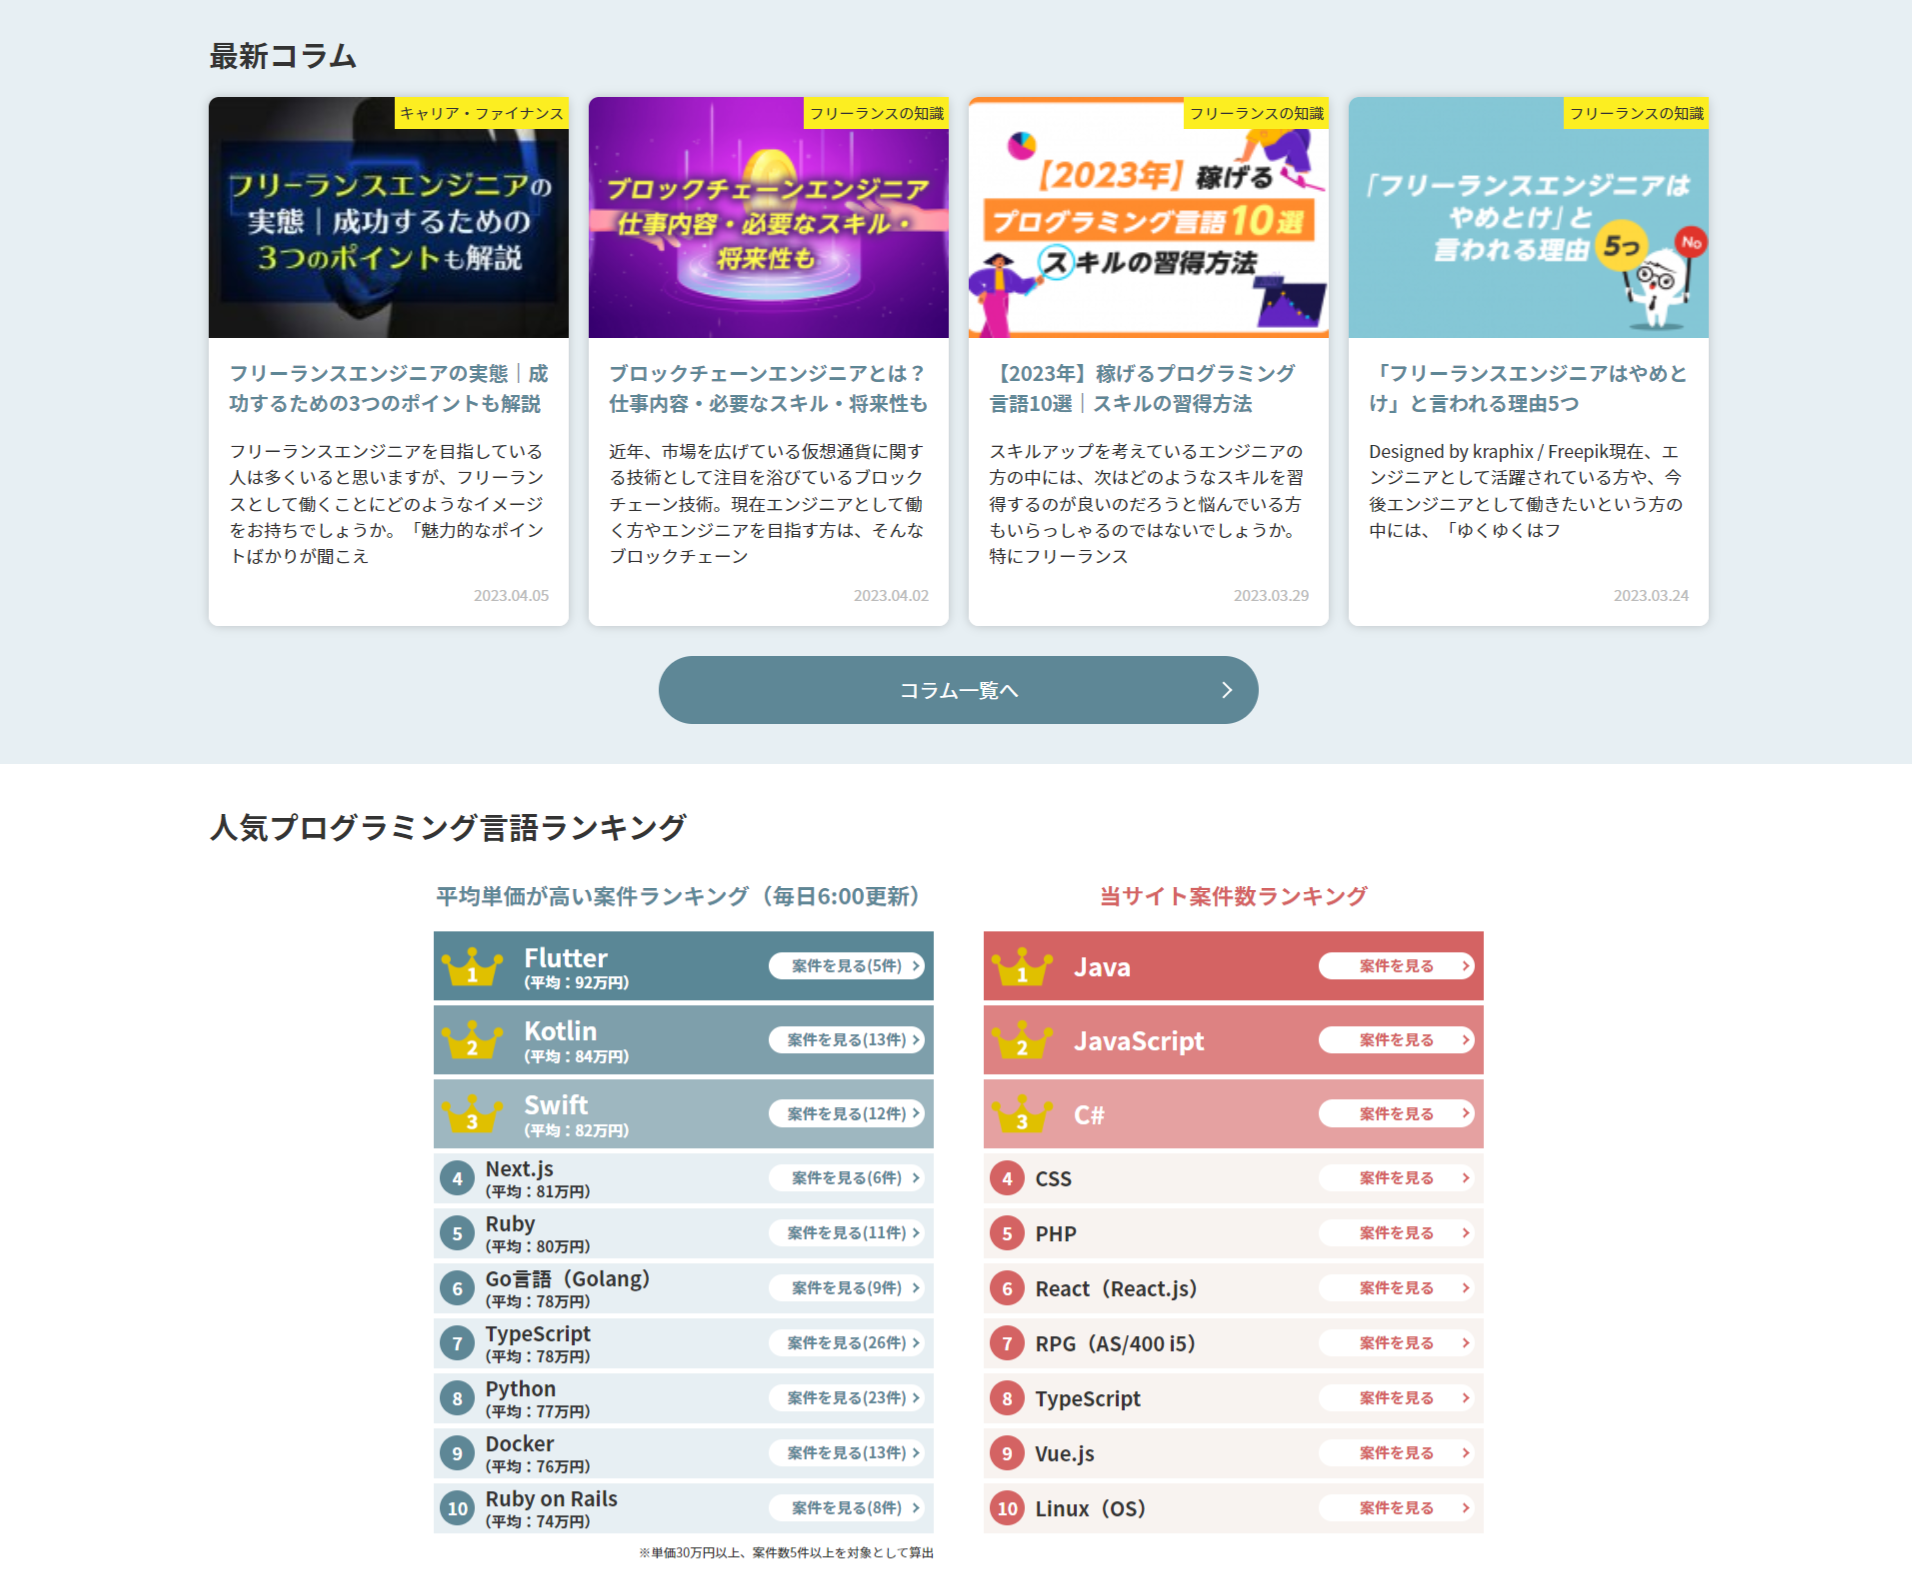Open title link 【2023年】稼げるプログラミング言語10選
The height and width of the screenshot is (1585, 1912).
[x=1142, y=388]
